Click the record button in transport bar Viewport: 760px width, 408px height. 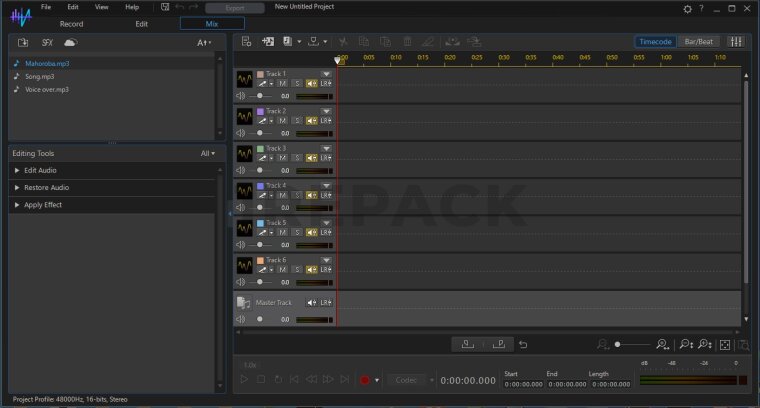click(365, 380)
